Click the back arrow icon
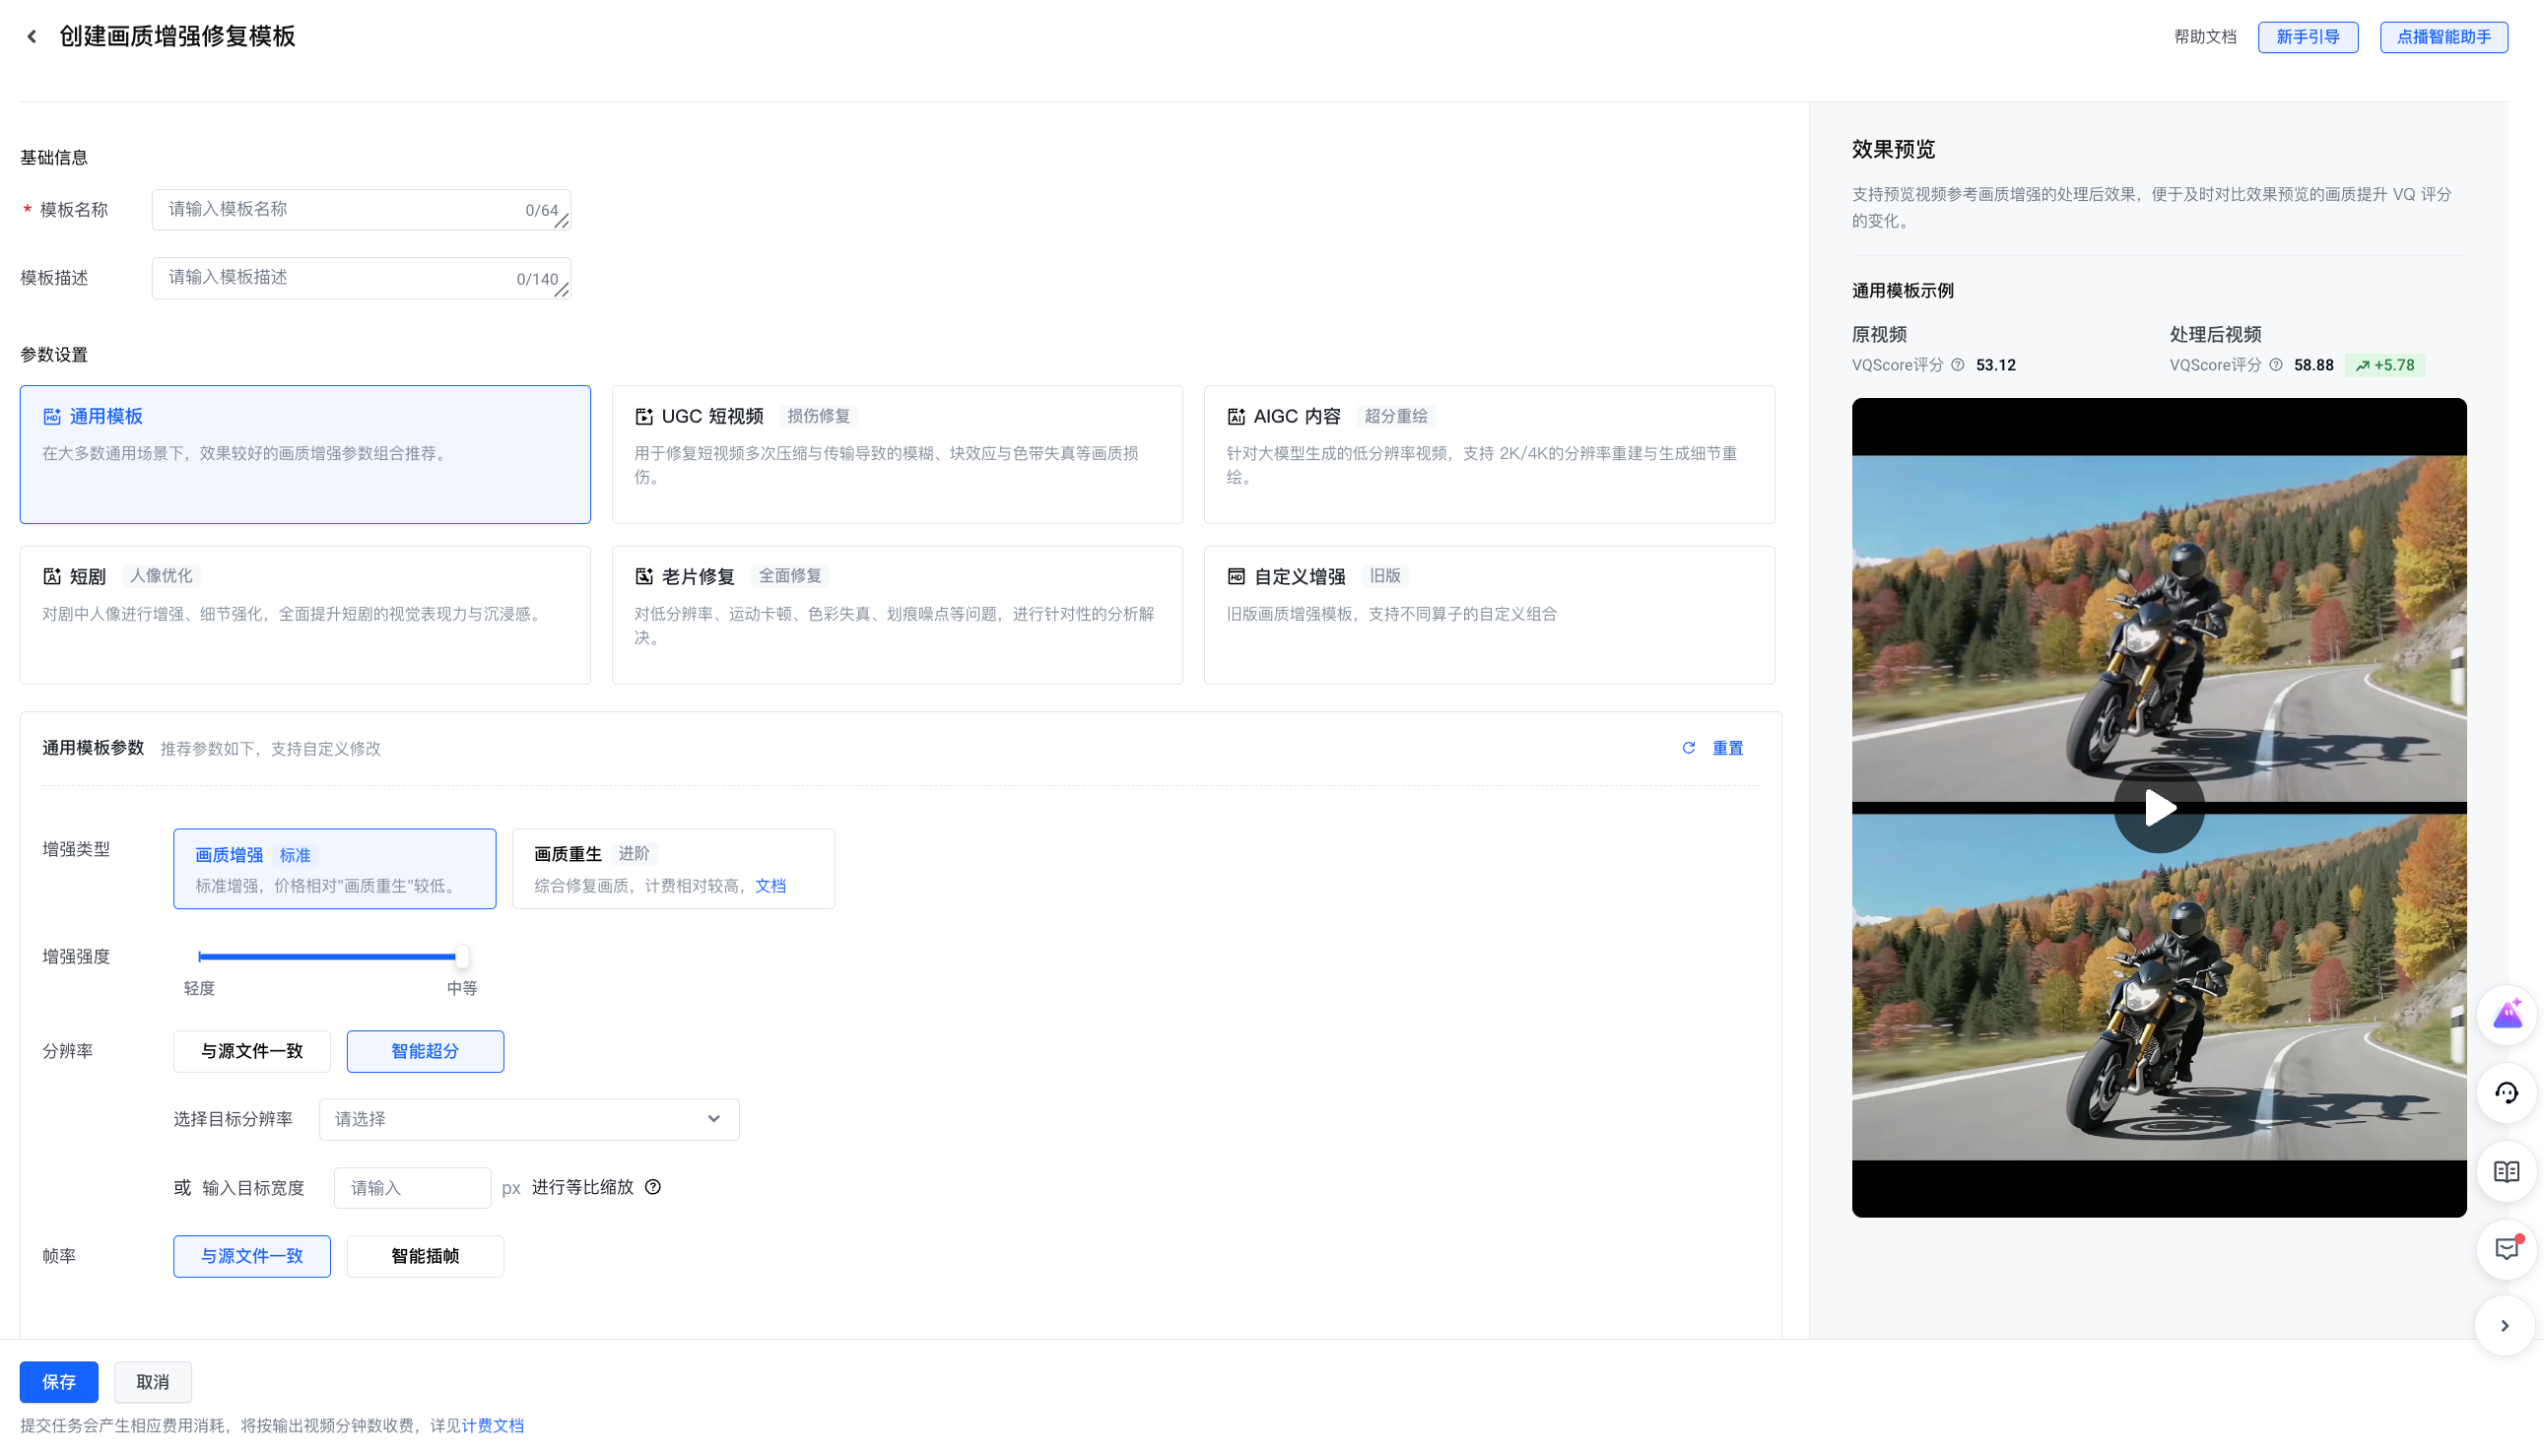 click(32, 37)
